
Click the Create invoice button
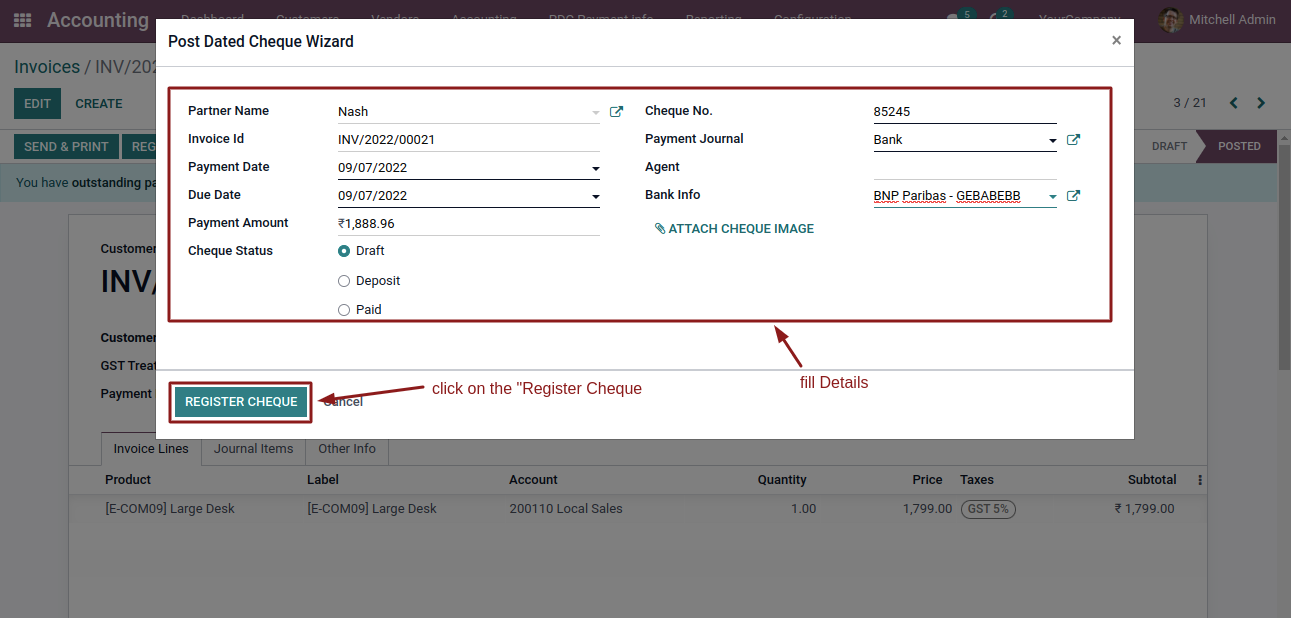pyautogui.click(x=99, y=104)
